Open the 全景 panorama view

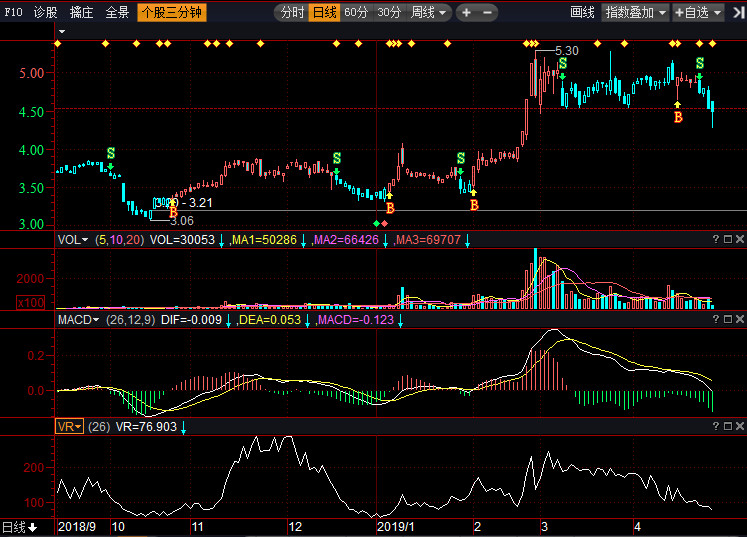pyautogui.click(x=117, y=12)
